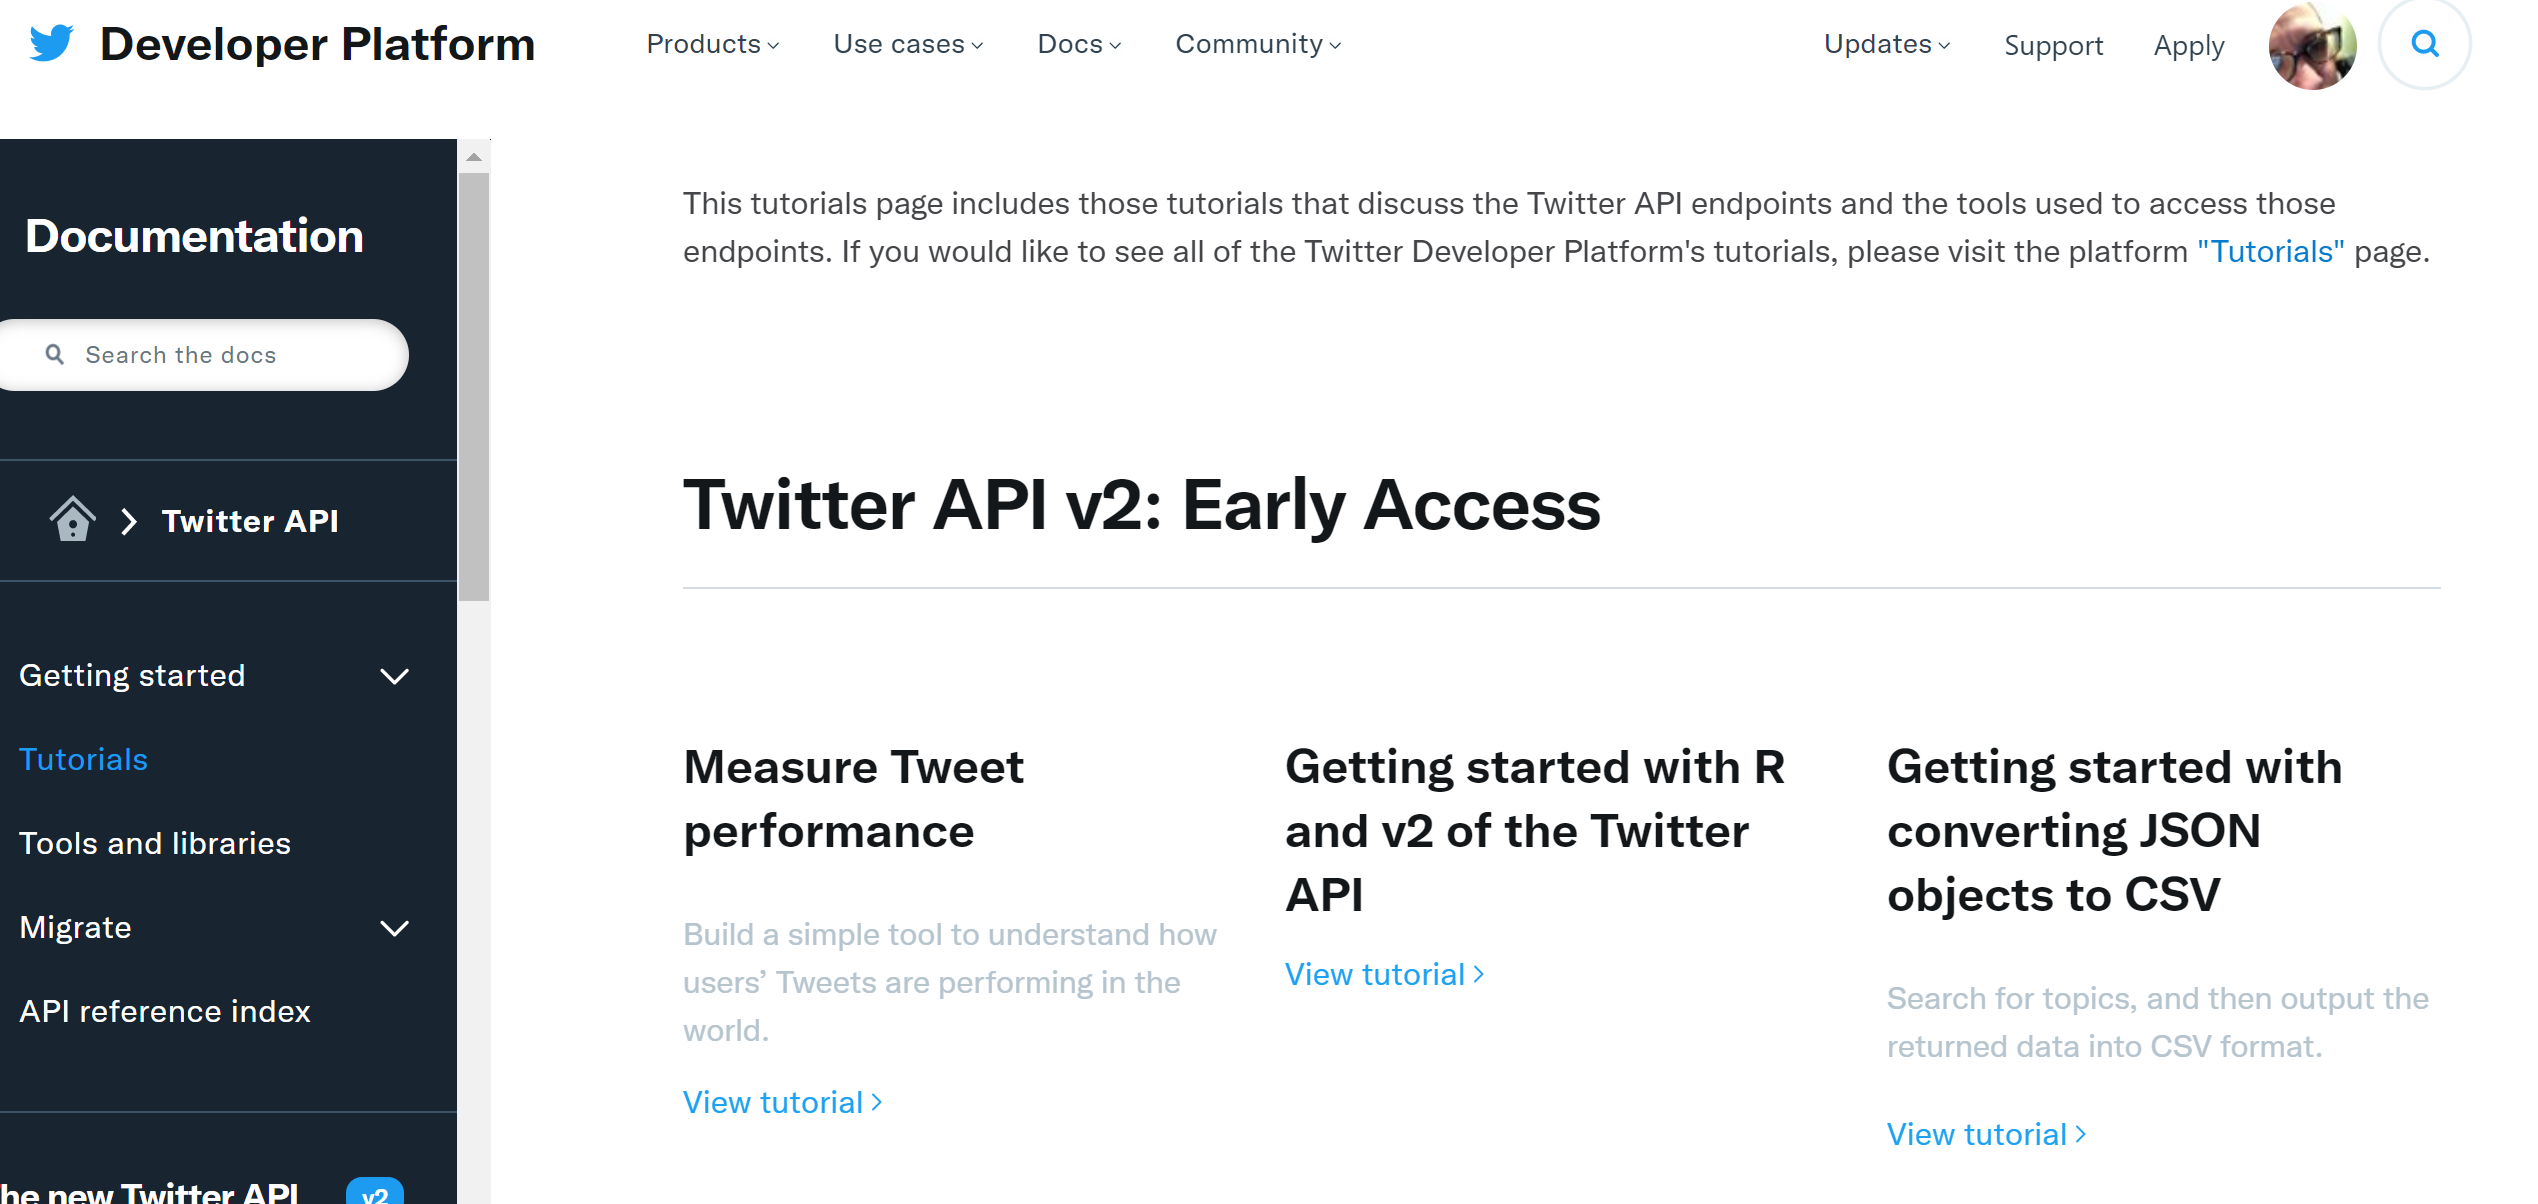Expand the Migrate sidebar section
The width and height of the screenshot is (2538, 1204).
(394, 928)
